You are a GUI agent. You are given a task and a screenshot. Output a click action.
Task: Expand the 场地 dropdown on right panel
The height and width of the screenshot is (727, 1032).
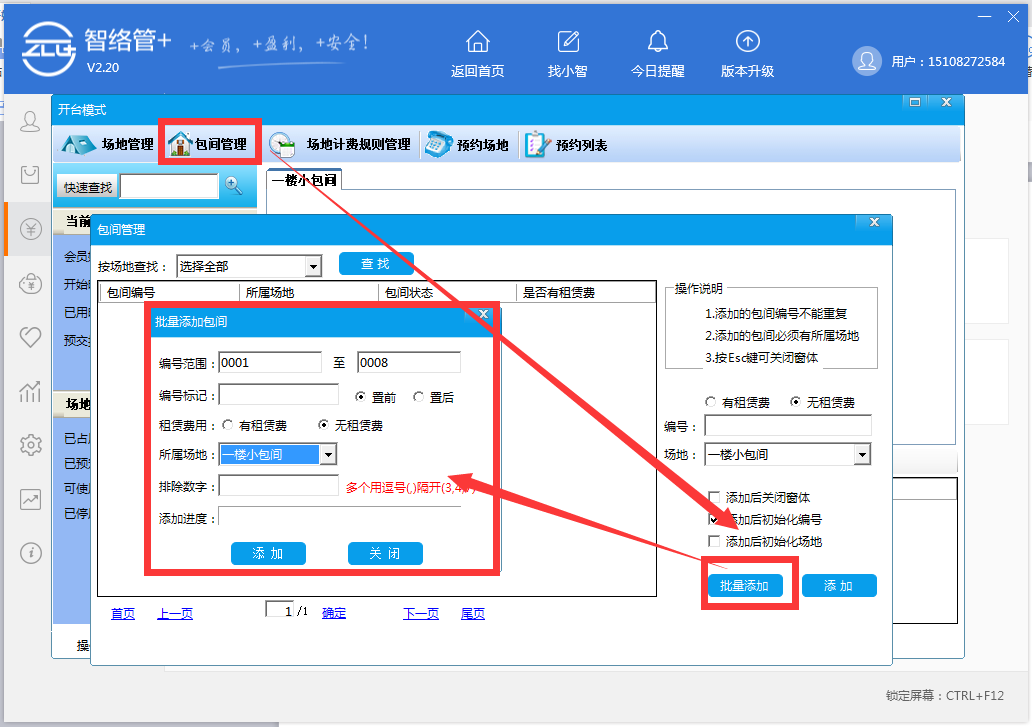pyautogui.click(x=862, y=455)
